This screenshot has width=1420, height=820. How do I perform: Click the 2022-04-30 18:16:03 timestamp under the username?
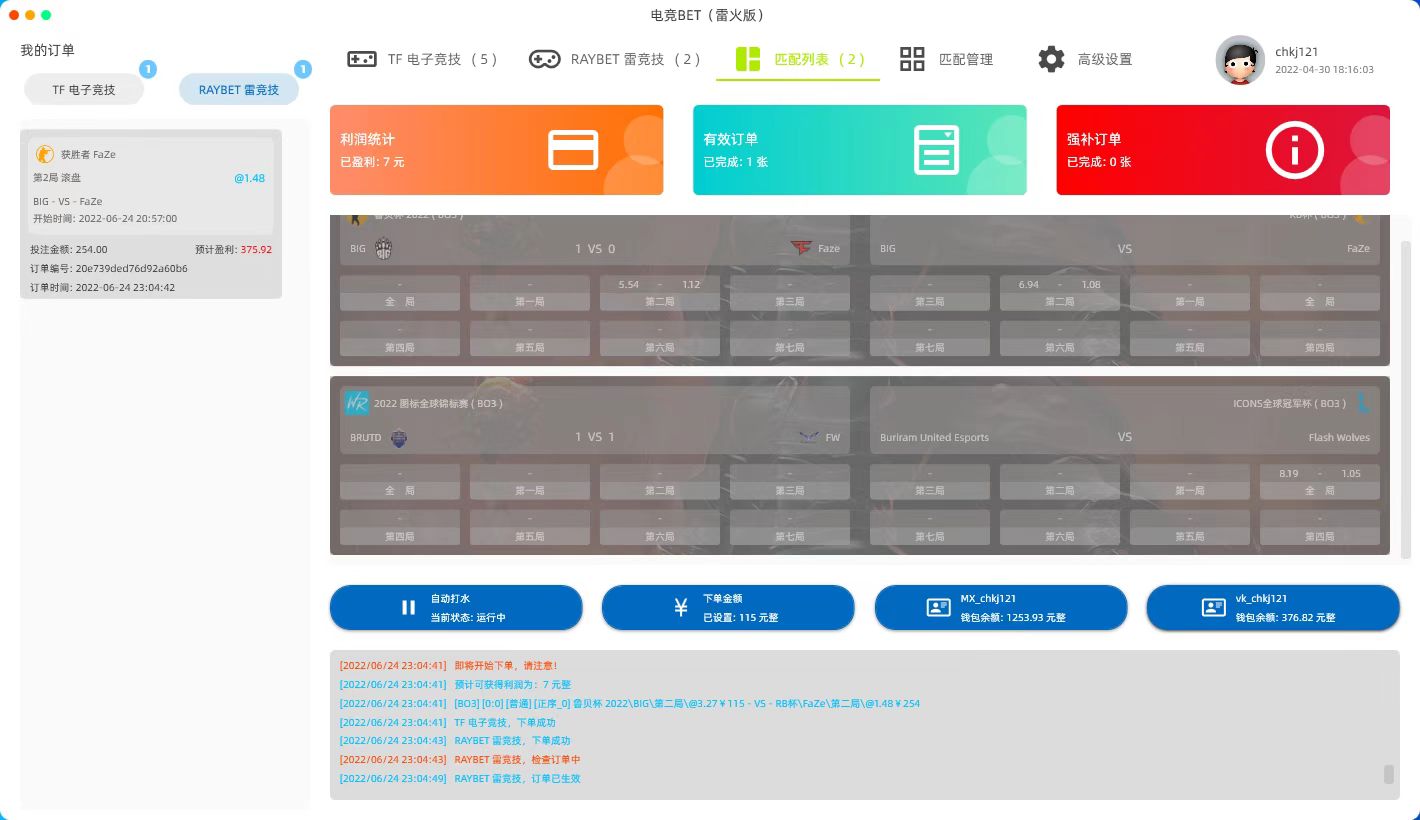point(1324,70)
